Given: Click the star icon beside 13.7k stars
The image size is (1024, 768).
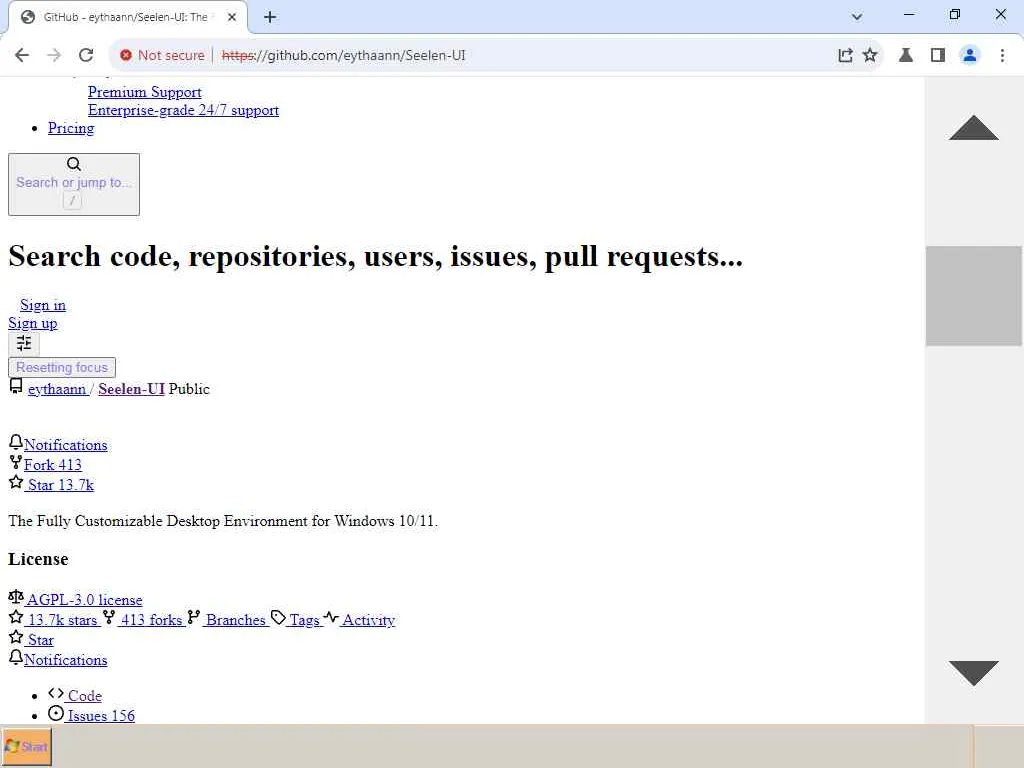Looking at the screenshot, I should click(16, 617).
